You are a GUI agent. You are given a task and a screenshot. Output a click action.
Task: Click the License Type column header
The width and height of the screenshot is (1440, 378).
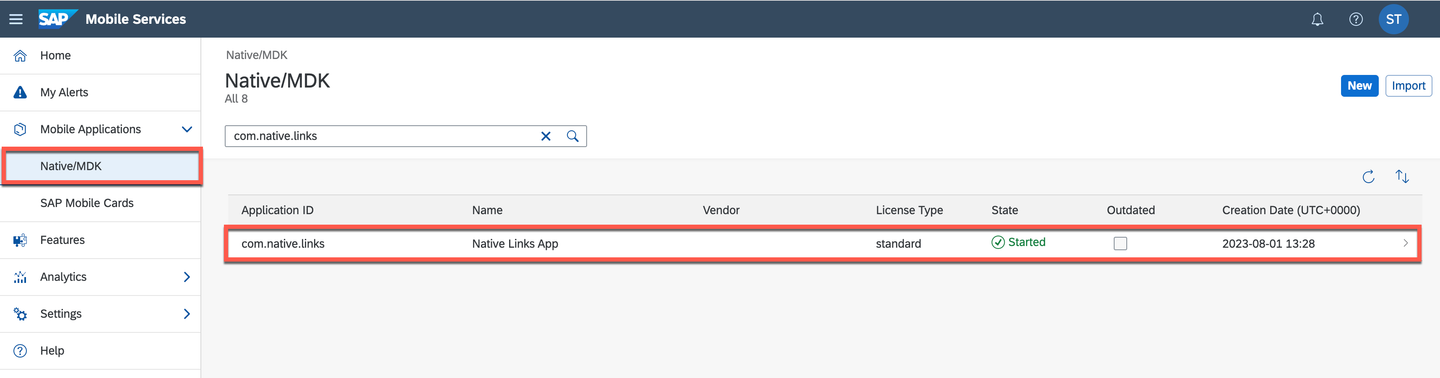pos(909,210)
